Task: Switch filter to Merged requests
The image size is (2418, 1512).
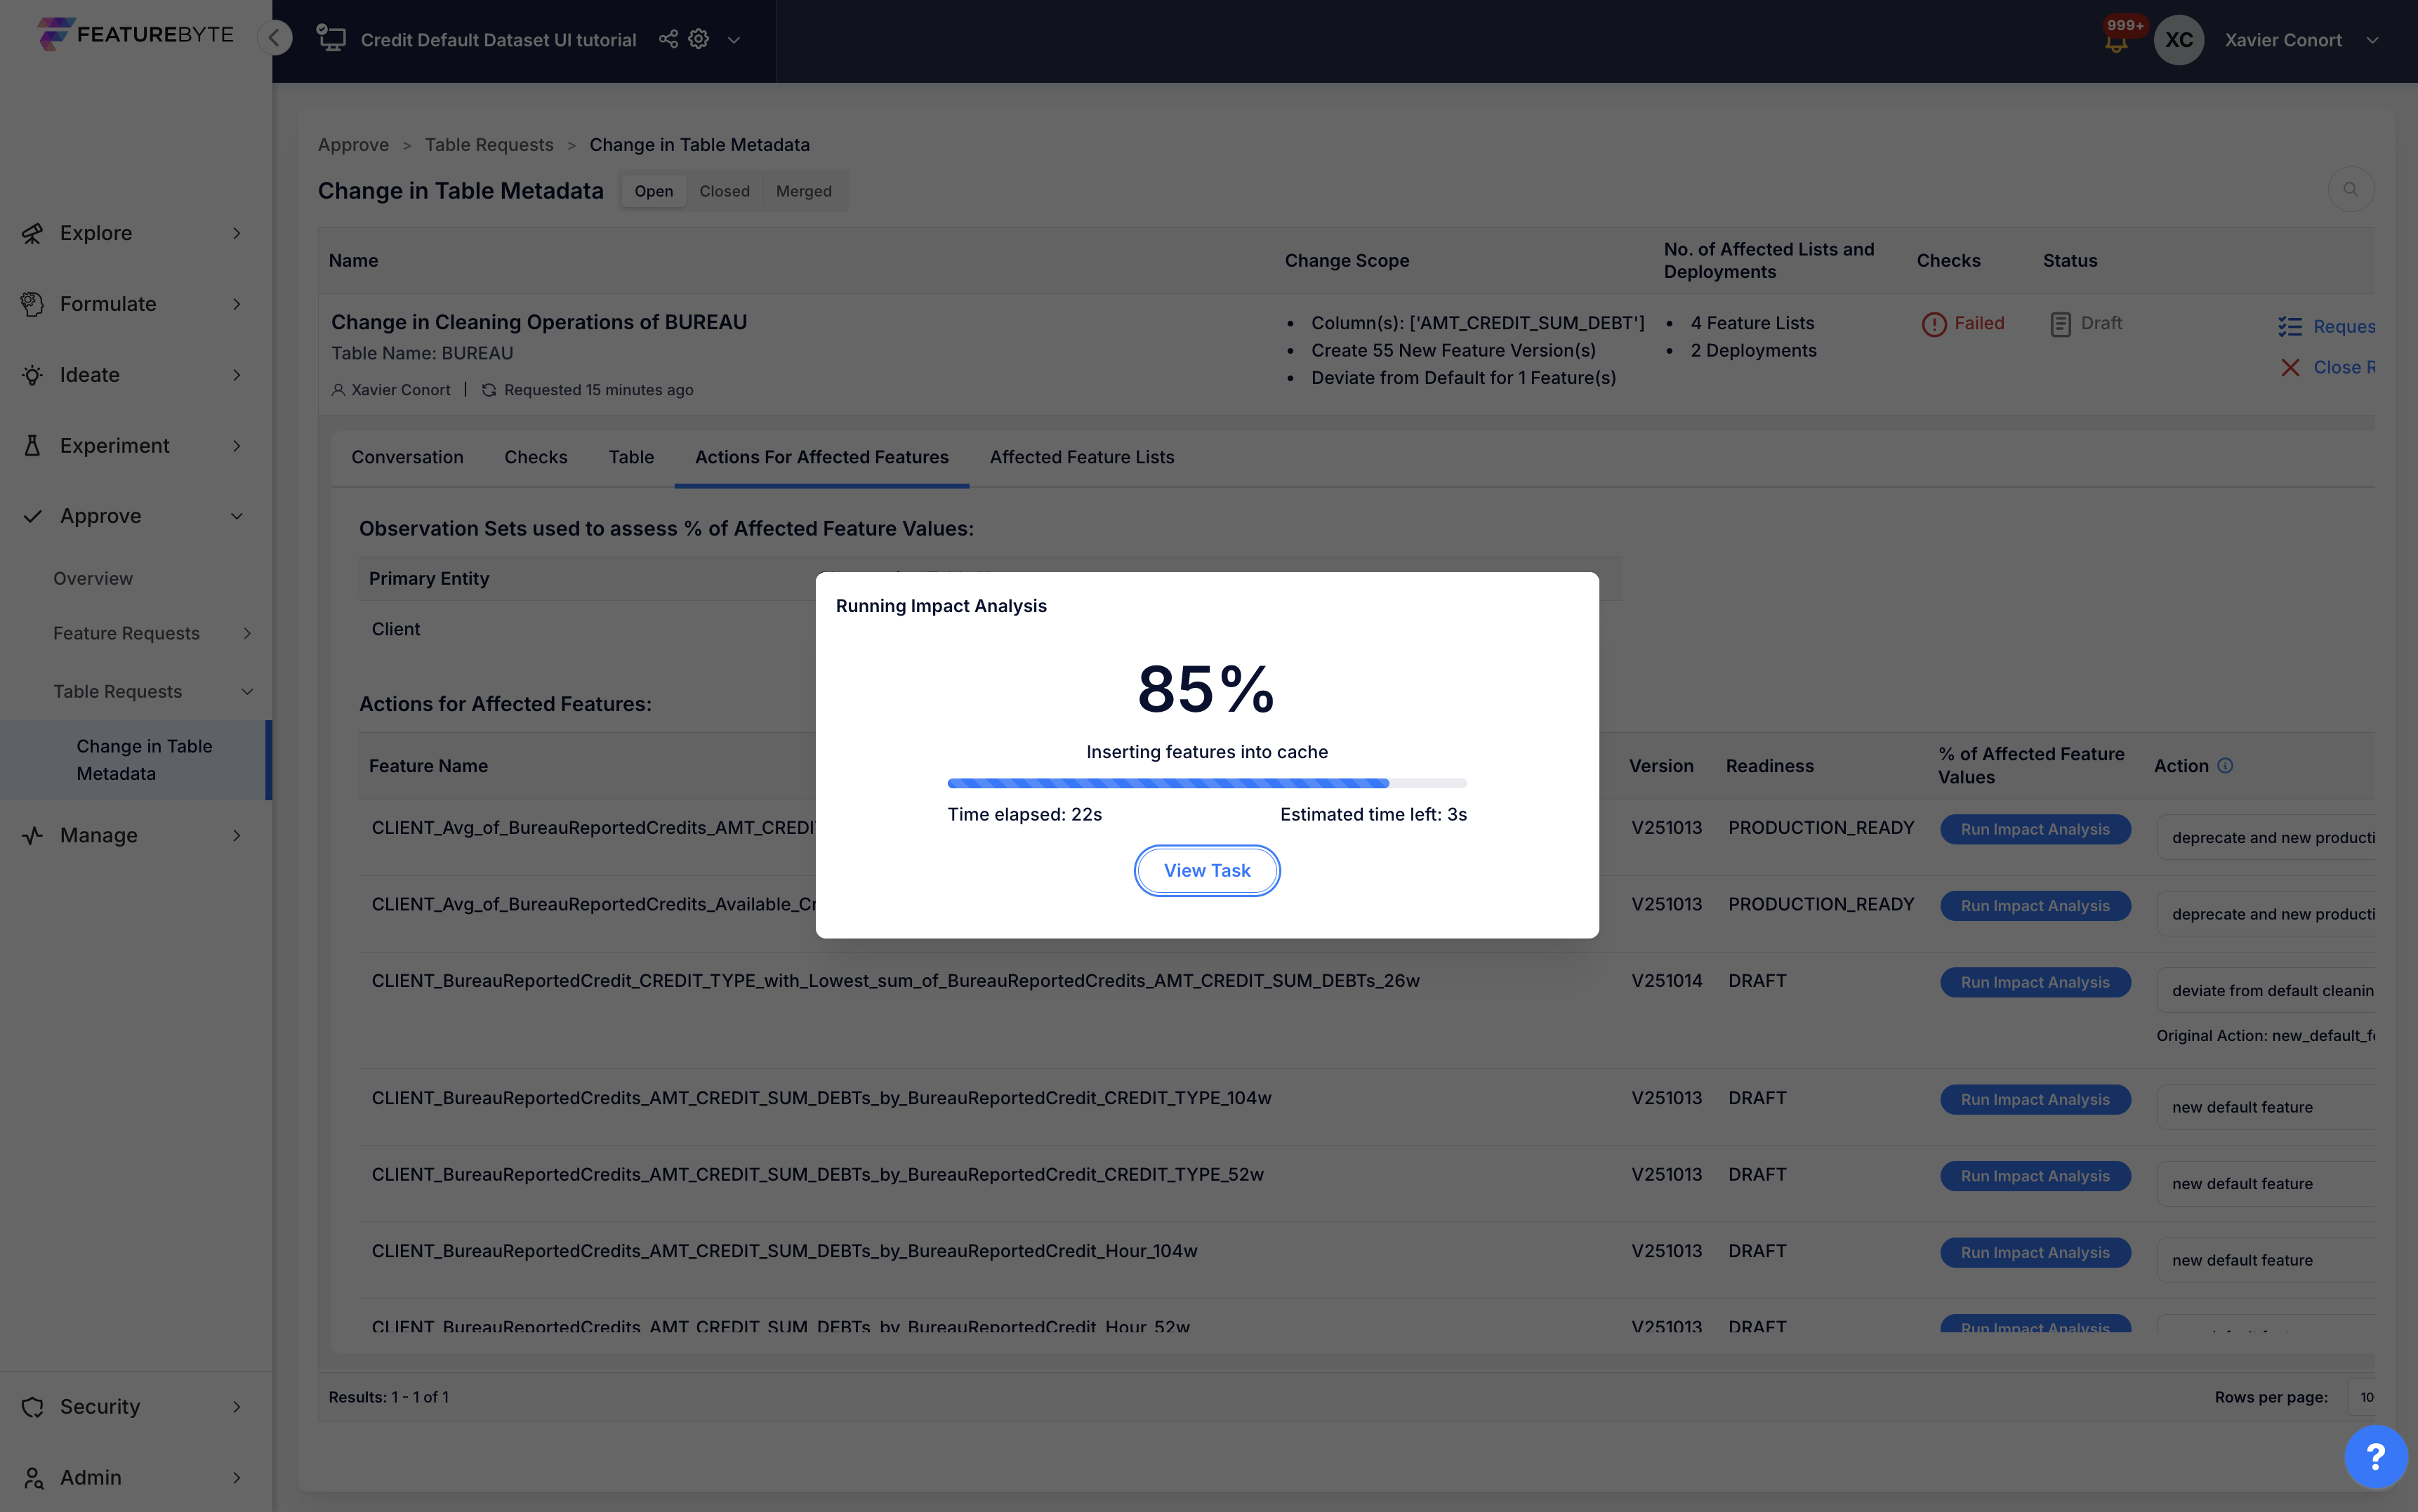Action: (x=803, y=191)
